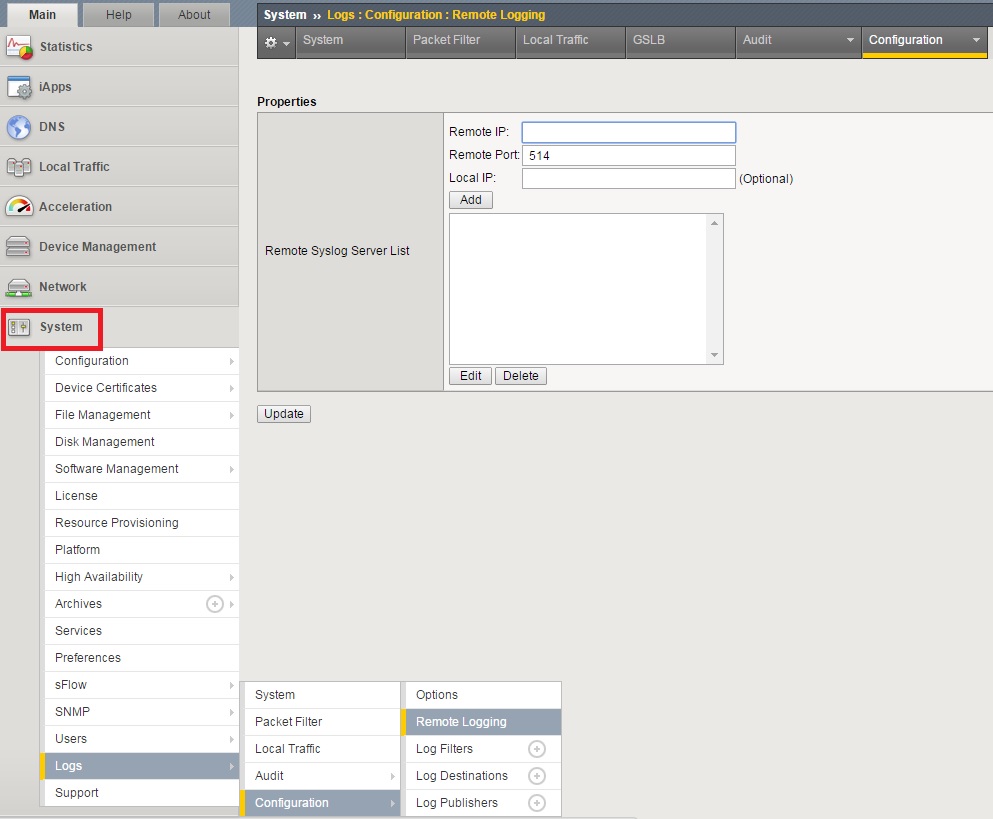This screenshot has width=993, height=819.
Task: Expand the Audit tab dropdown arrow
Action: [850, 41]
